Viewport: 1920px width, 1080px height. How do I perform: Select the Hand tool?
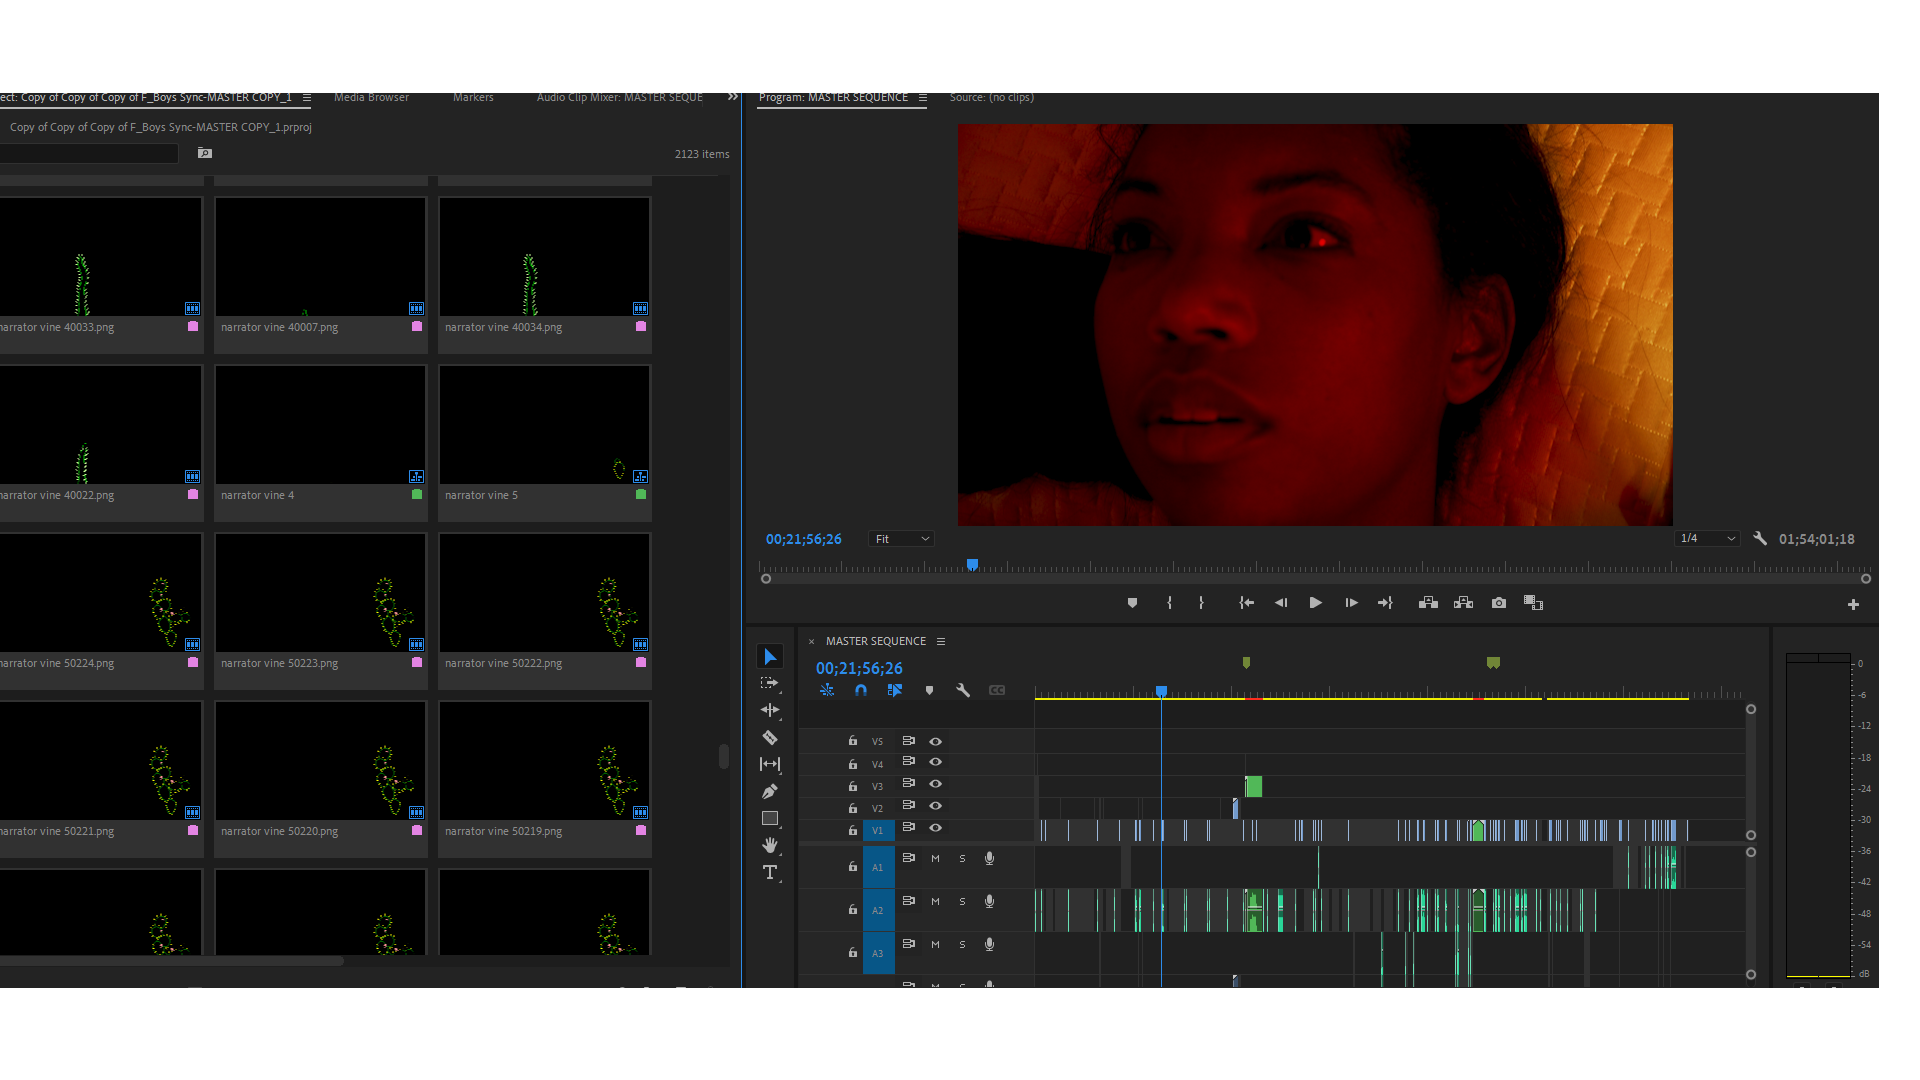769,846
